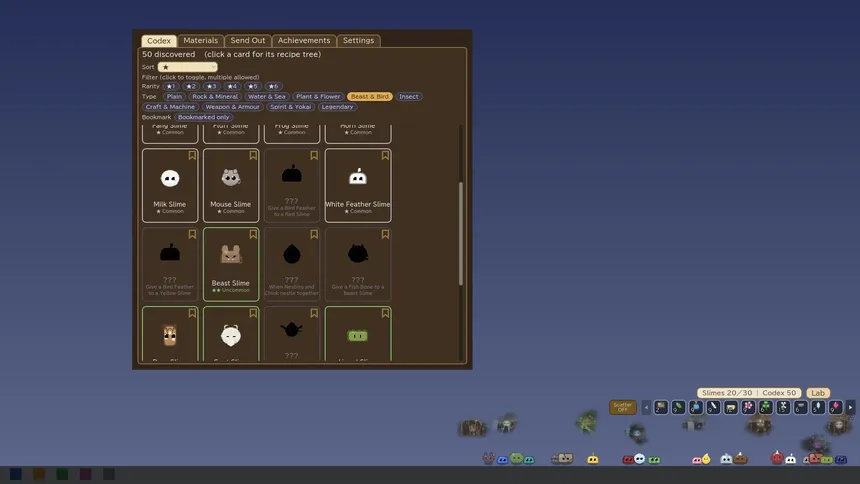860x484 pixels.
Task: Enable the Bookmarked only filter
Action: click(203, 117)
